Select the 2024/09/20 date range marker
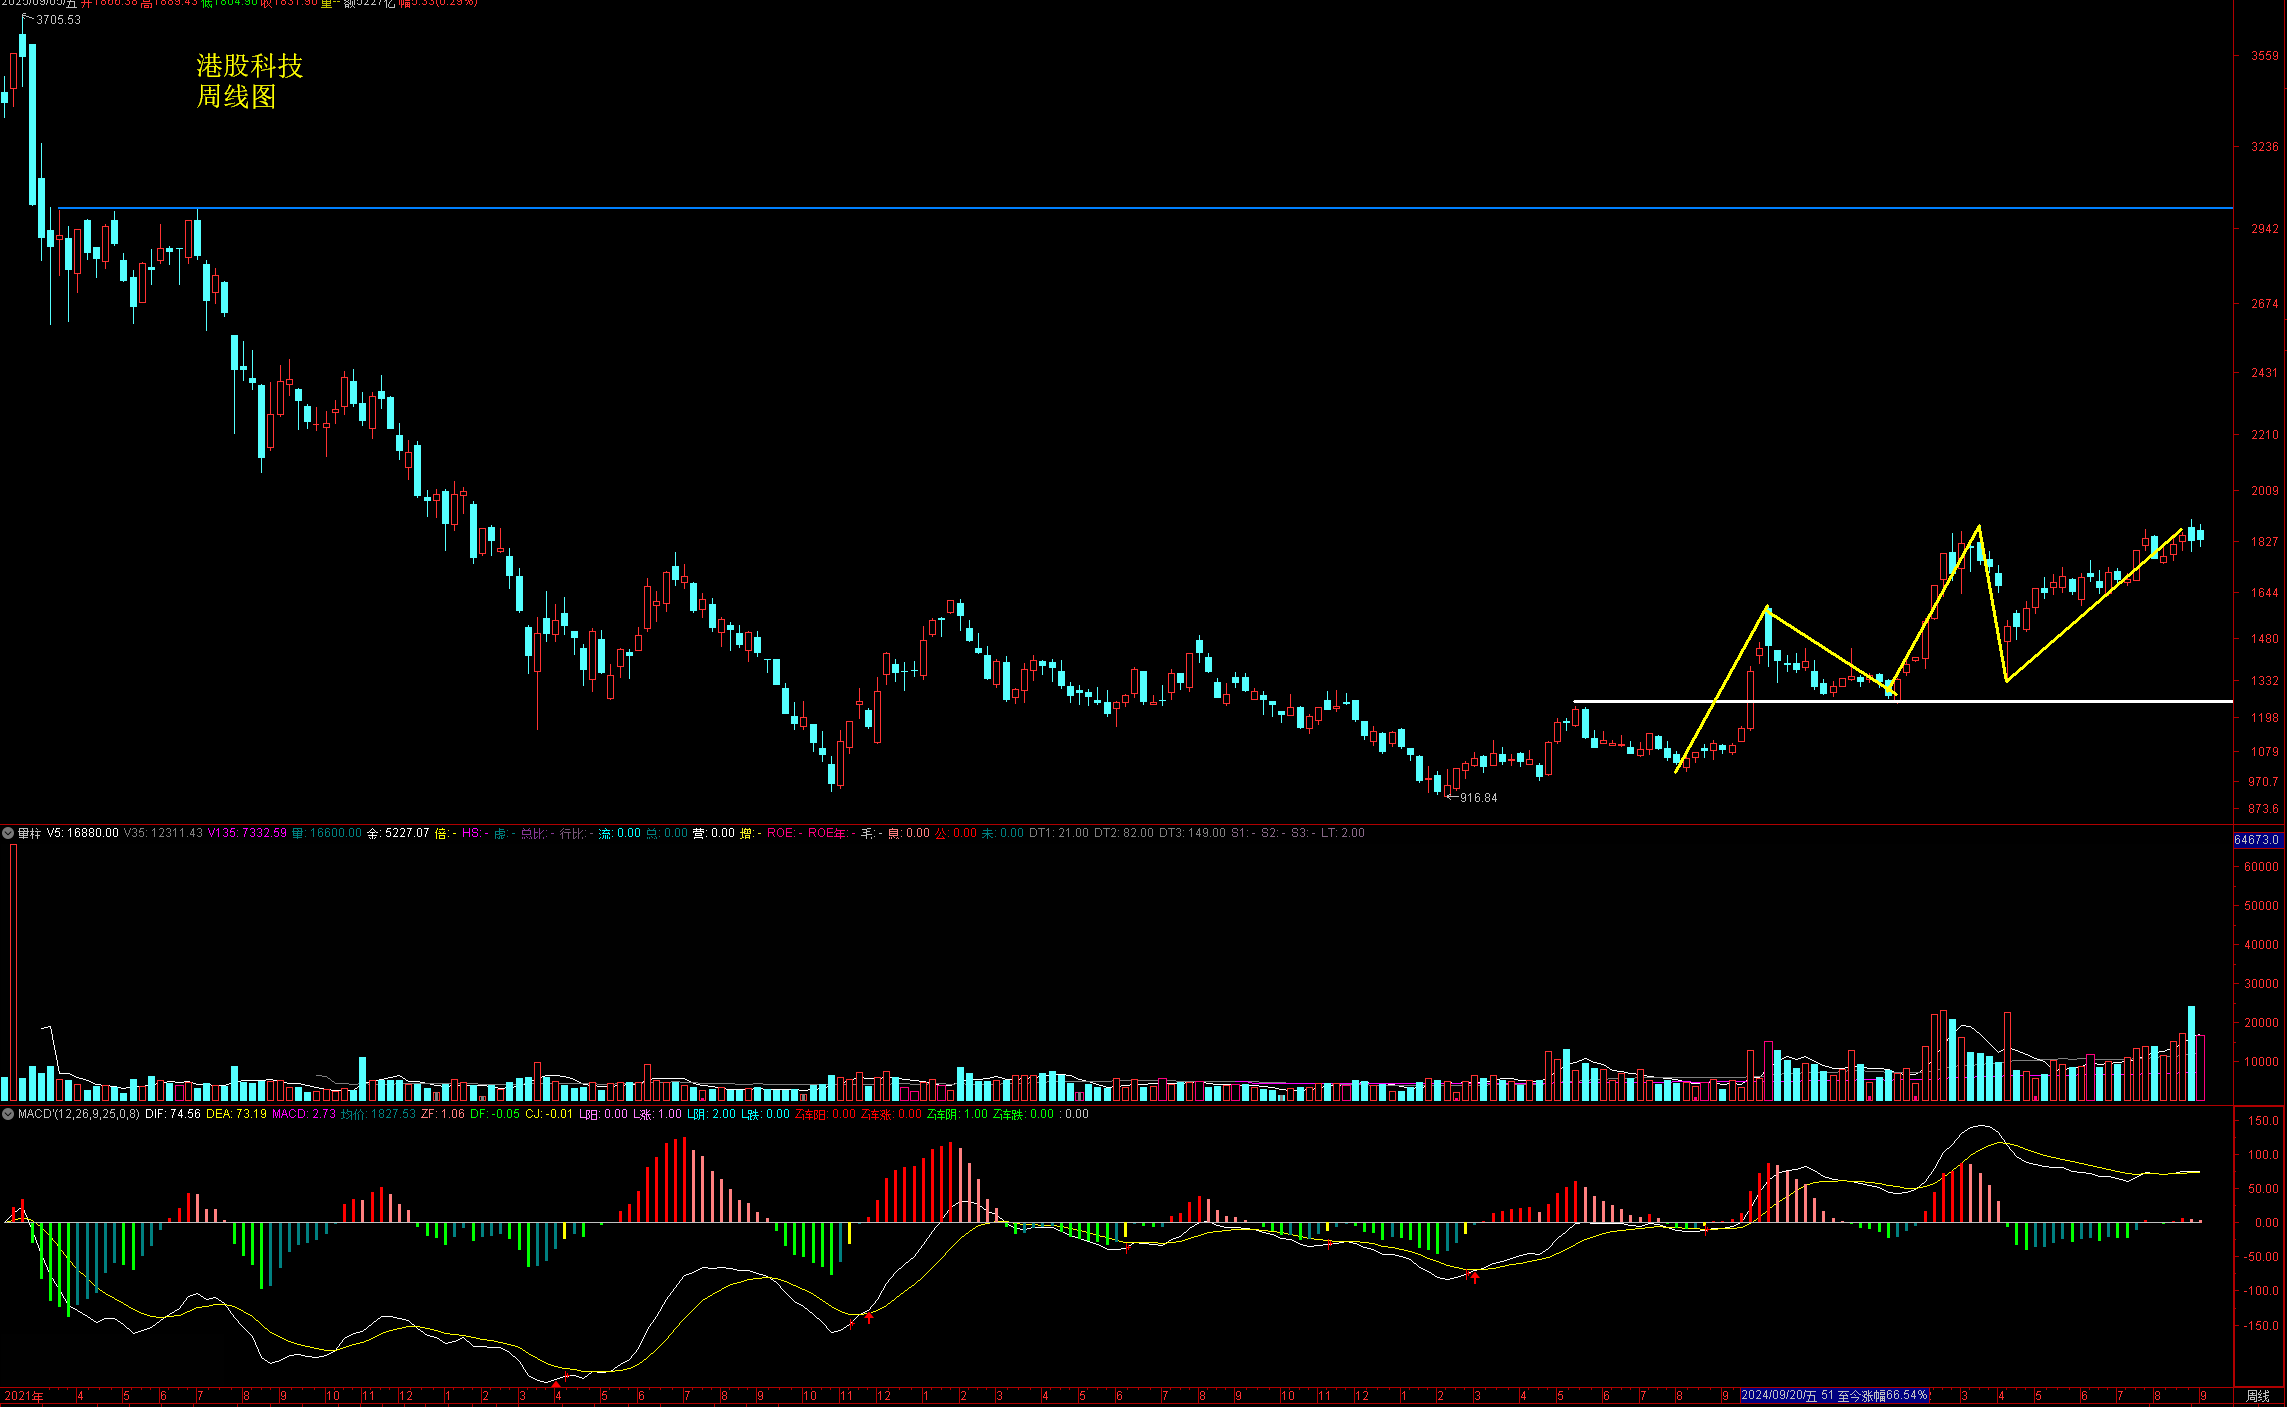This screenshot has width=2287, height=1407. coord(1834,1395)
